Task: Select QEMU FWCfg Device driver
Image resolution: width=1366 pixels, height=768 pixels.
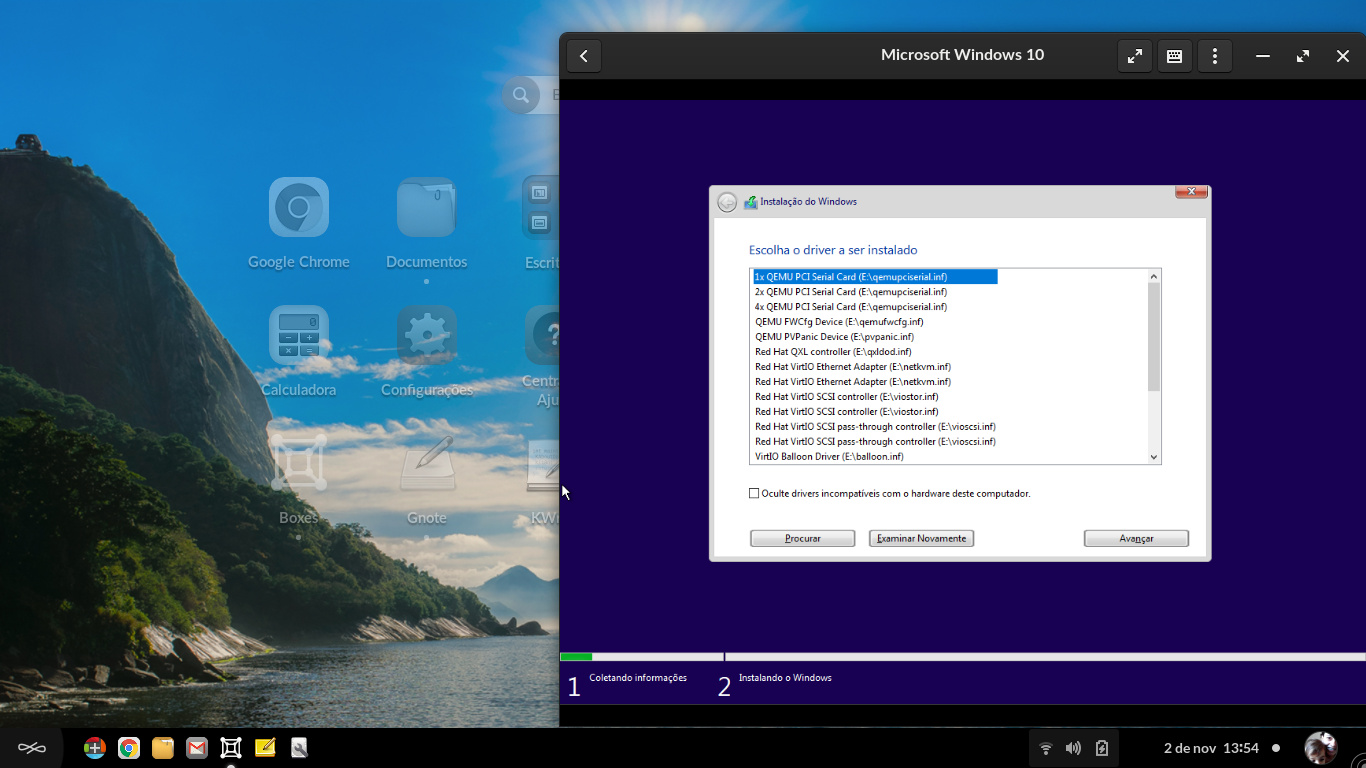Action: coord(839,322)
